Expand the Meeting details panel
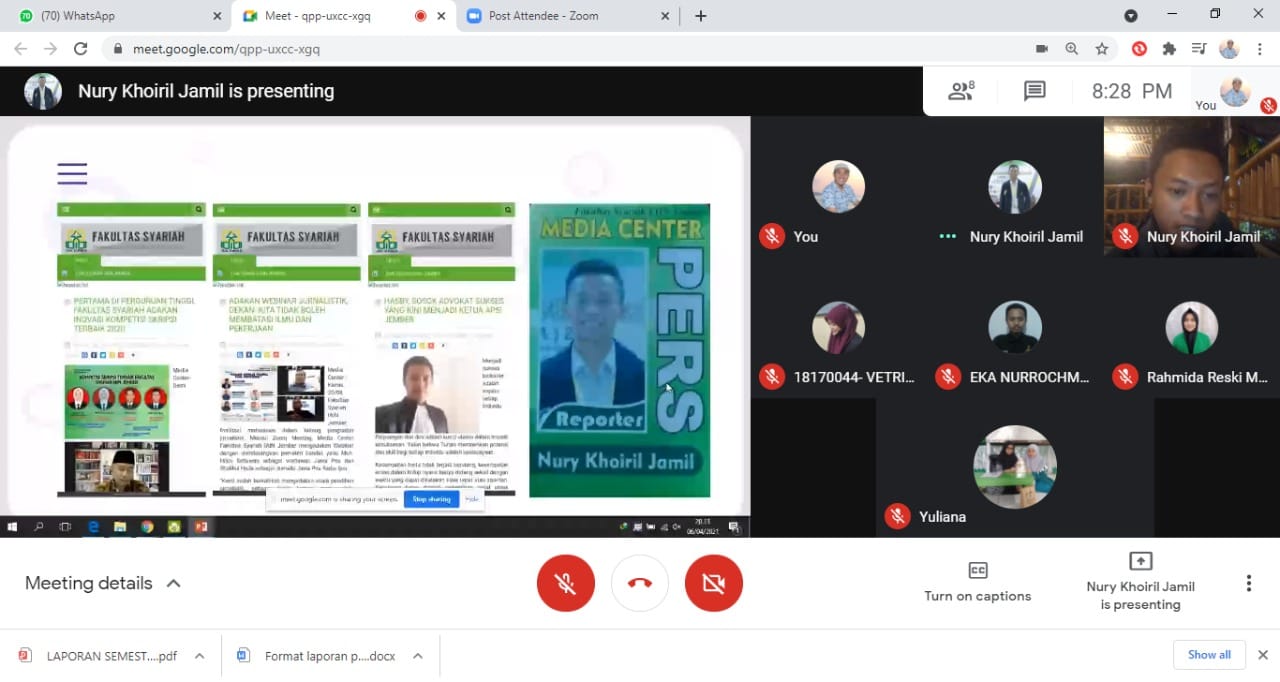This screenshot has width=1280, height=682. pyautogui.click(x=103, y=583)
